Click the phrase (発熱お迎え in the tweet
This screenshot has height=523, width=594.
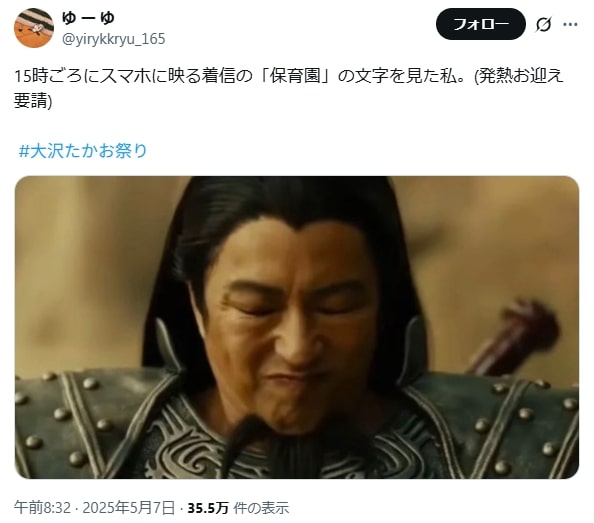click(519, 76)
